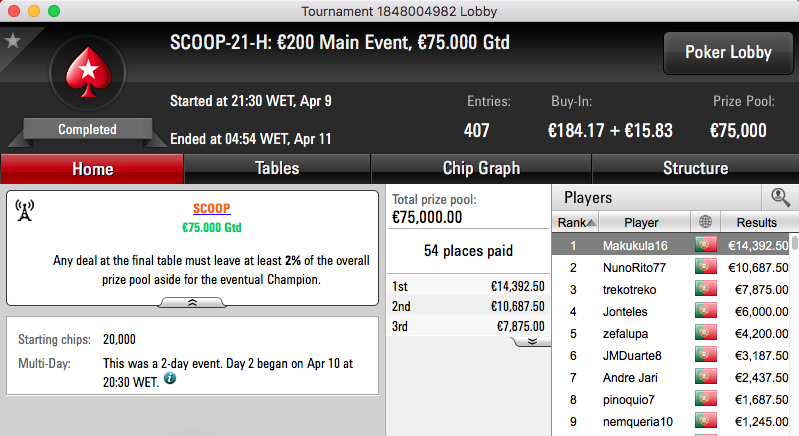
Task: Open the player search magnifier
Action: [x=780, y=197]
